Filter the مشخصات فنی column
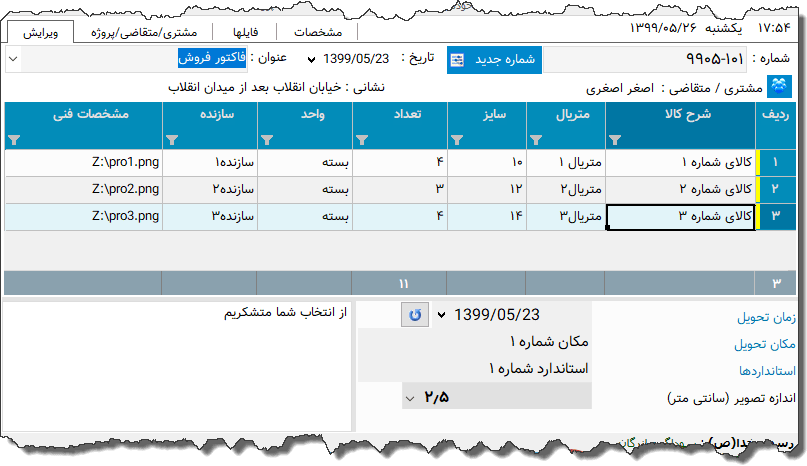The width and height of the screenshot is (807, 466). [x=14, y=140]
